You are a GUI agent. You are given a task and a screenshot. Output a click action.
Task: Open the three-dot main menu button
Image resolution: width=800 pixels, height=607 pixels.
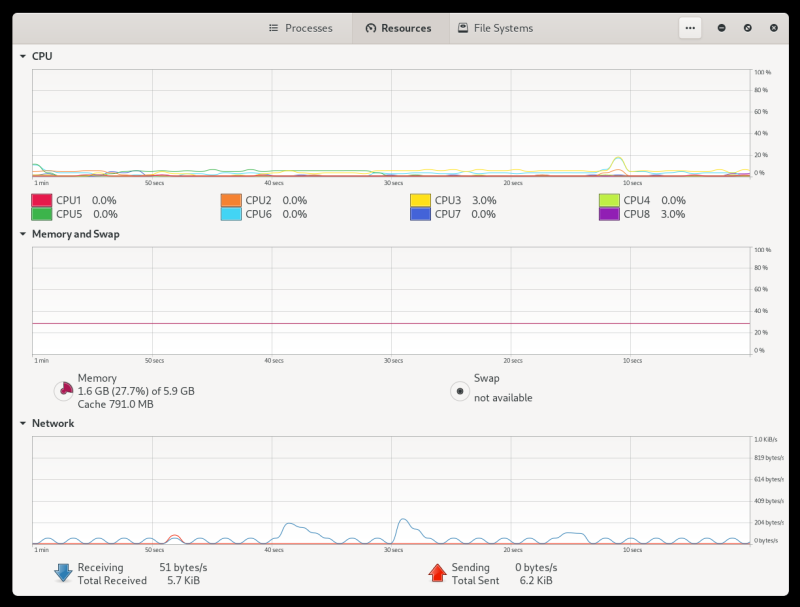[x=690, y=28]
